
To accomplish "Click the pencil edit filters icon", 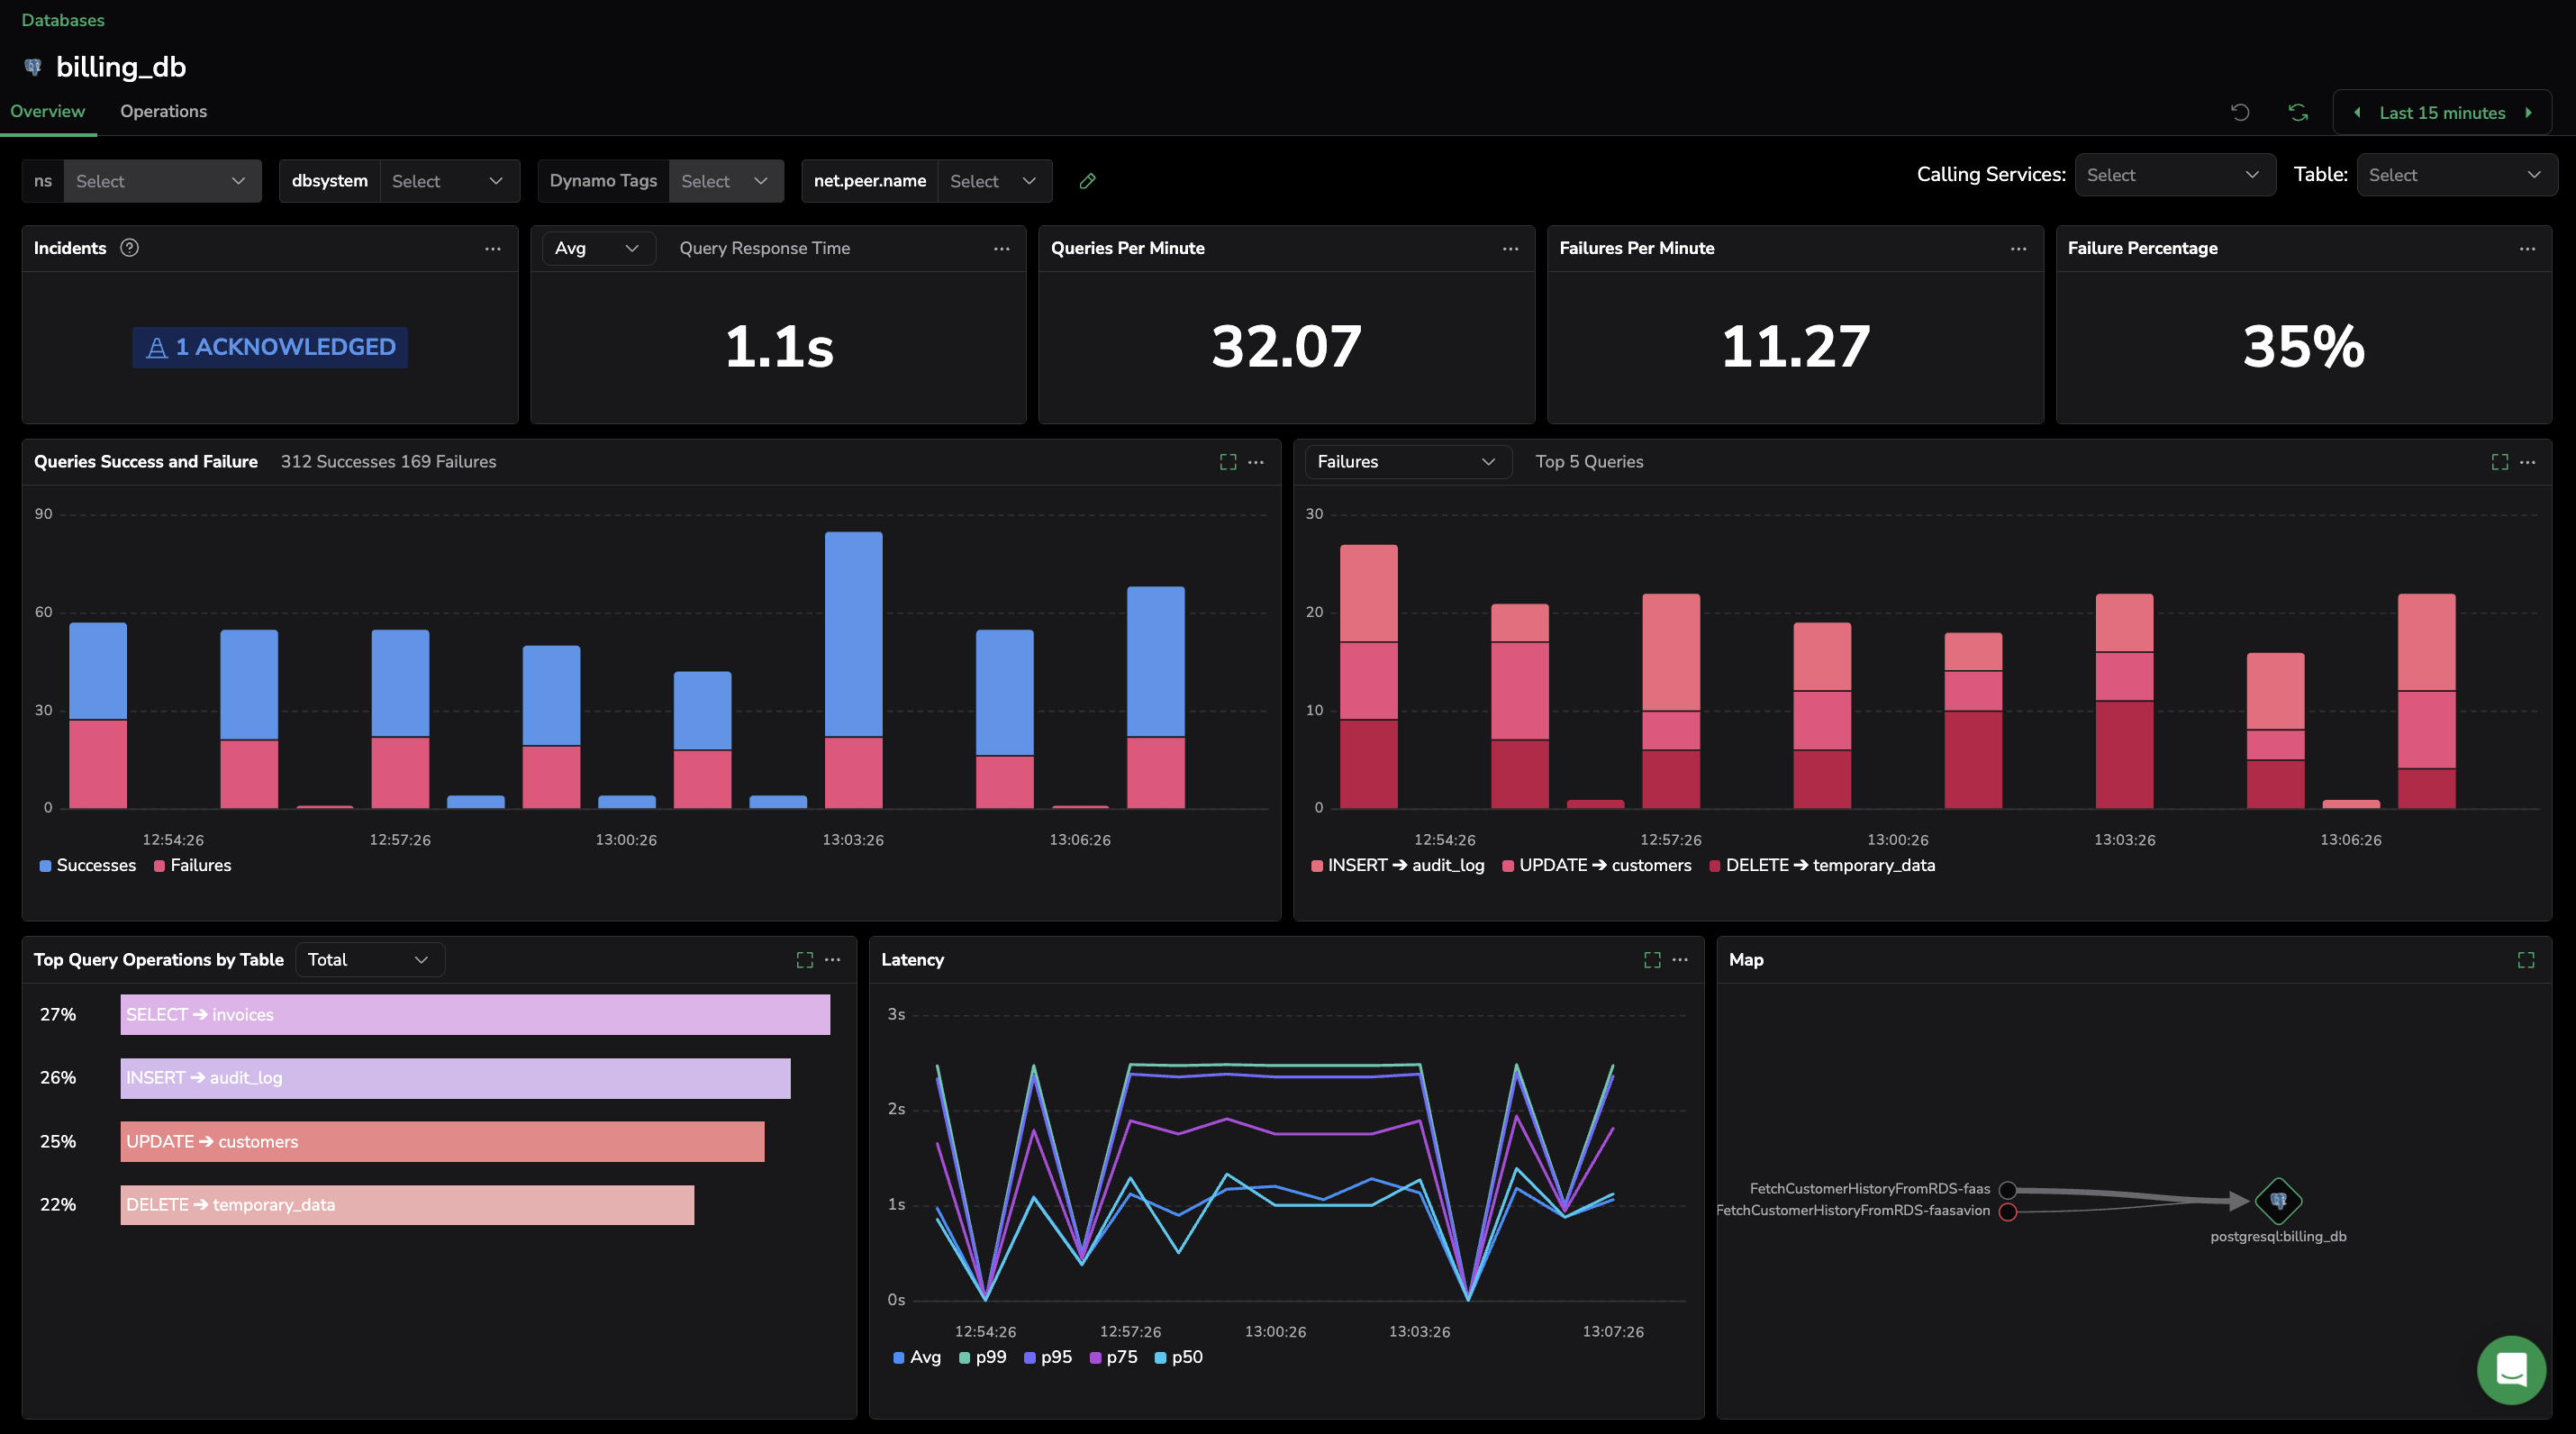I will [1088, 181].
